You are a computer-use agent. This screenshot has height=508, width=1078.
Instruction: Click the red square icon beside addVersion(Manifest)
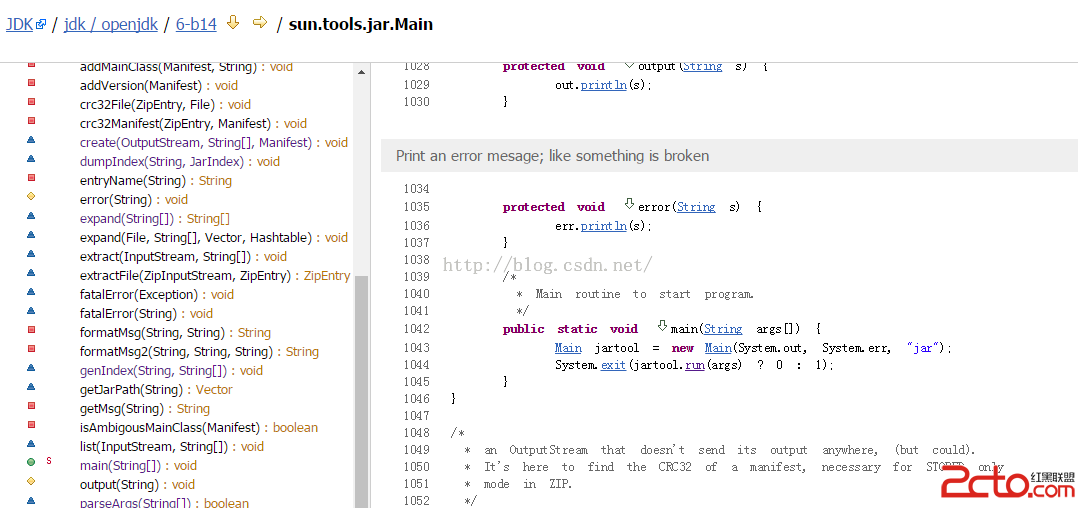[x=31, y=84]
